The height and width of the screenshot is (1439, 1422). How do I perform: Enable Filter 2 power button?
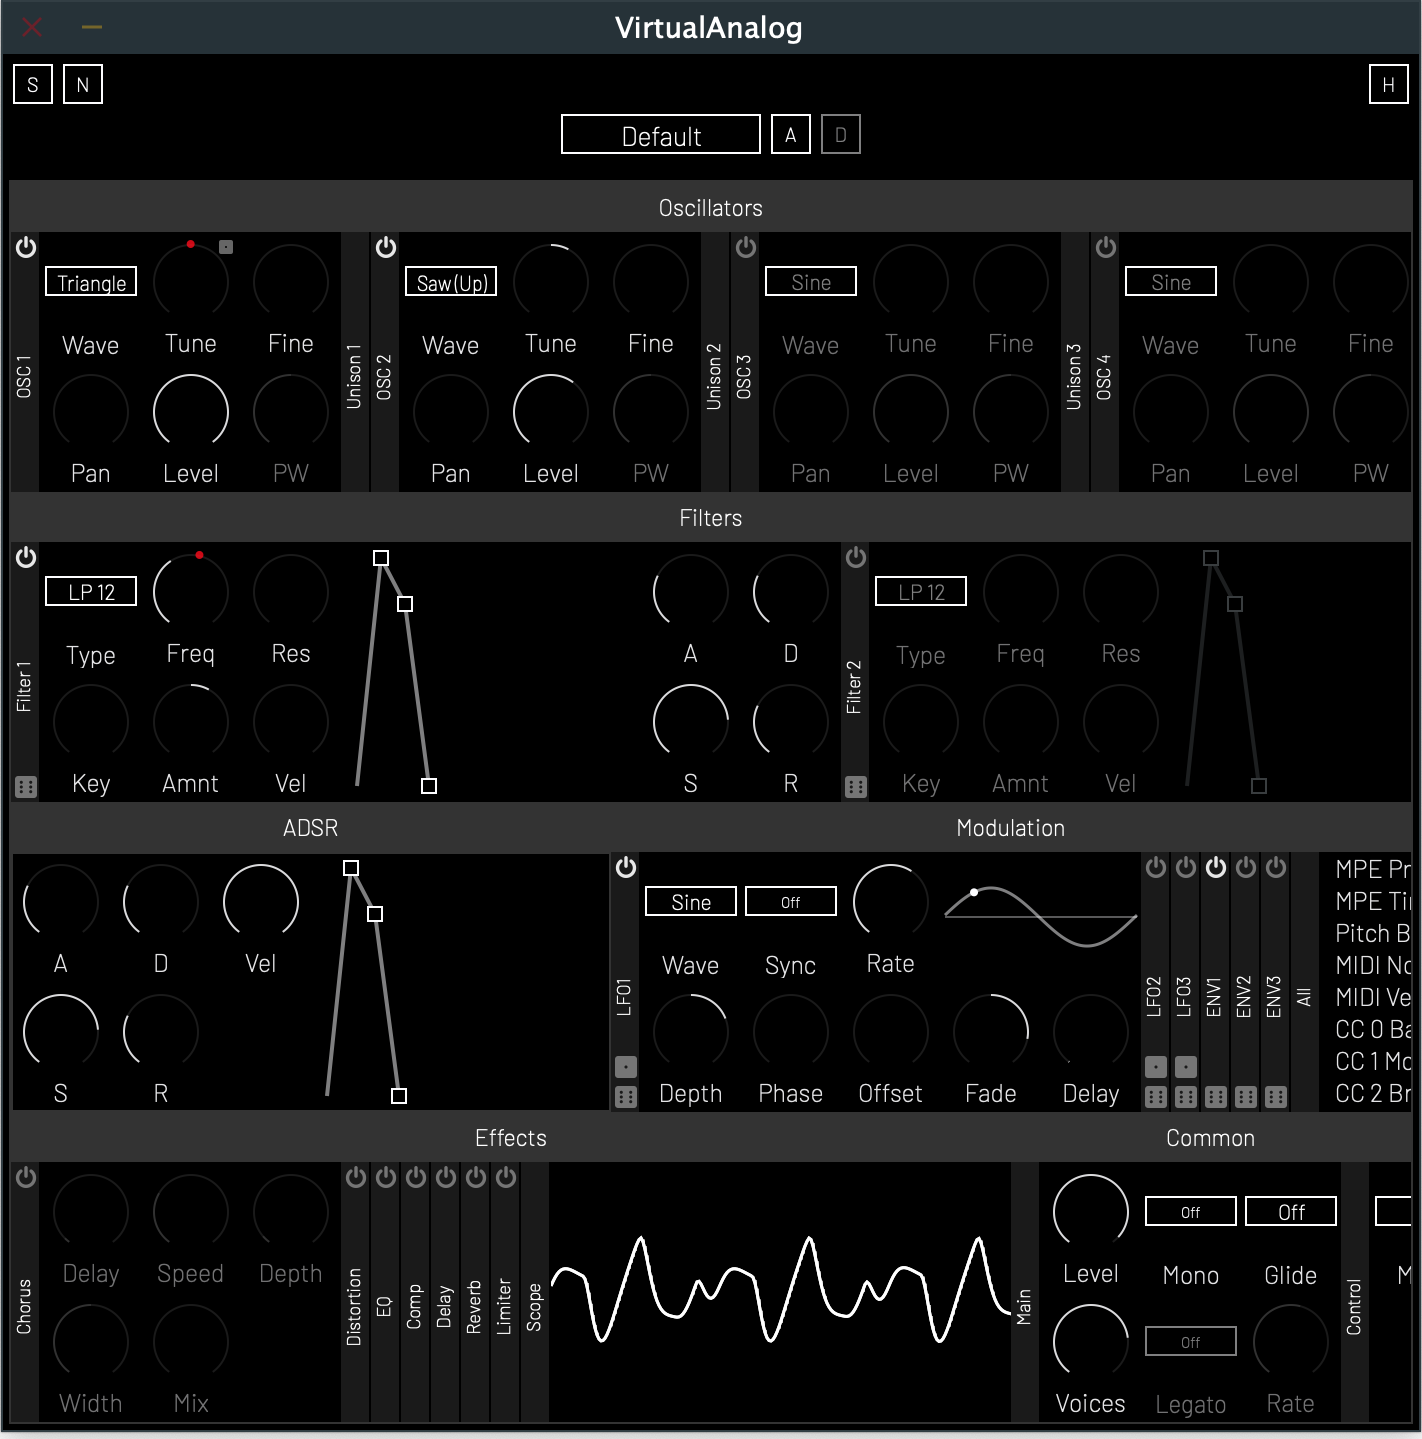856,557
